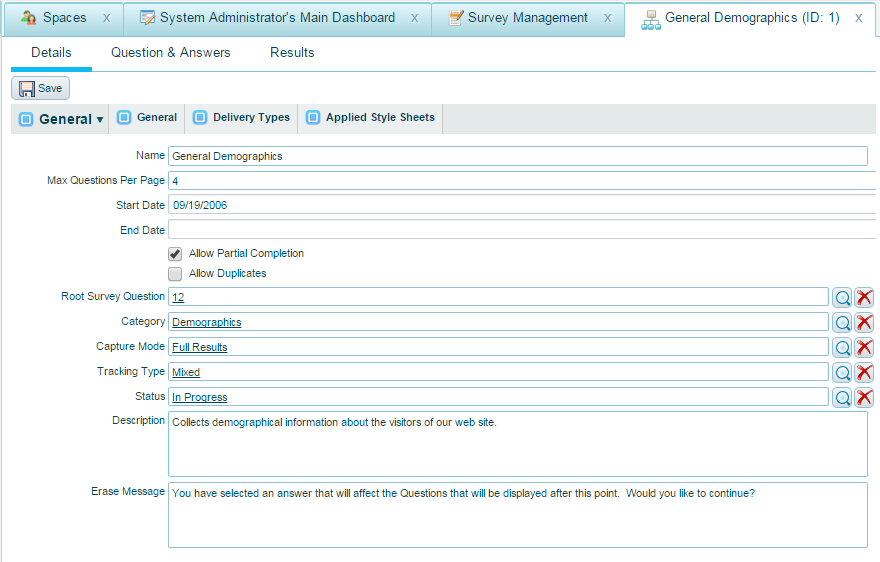Clear the Root Survey Question value
880x562 pixels.
pyautogui.click(x=864, y=298)
